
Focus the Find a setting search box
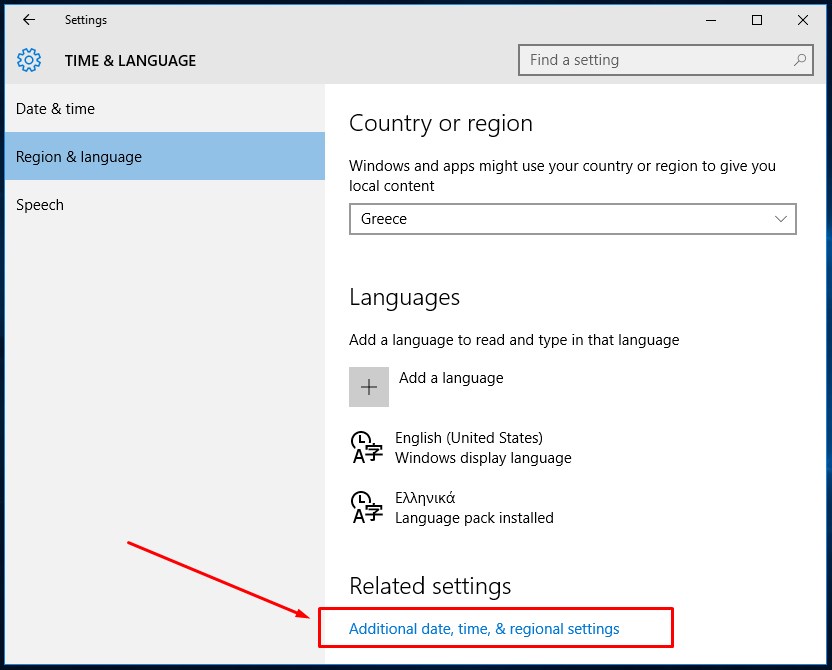click(x=665, y=60)
